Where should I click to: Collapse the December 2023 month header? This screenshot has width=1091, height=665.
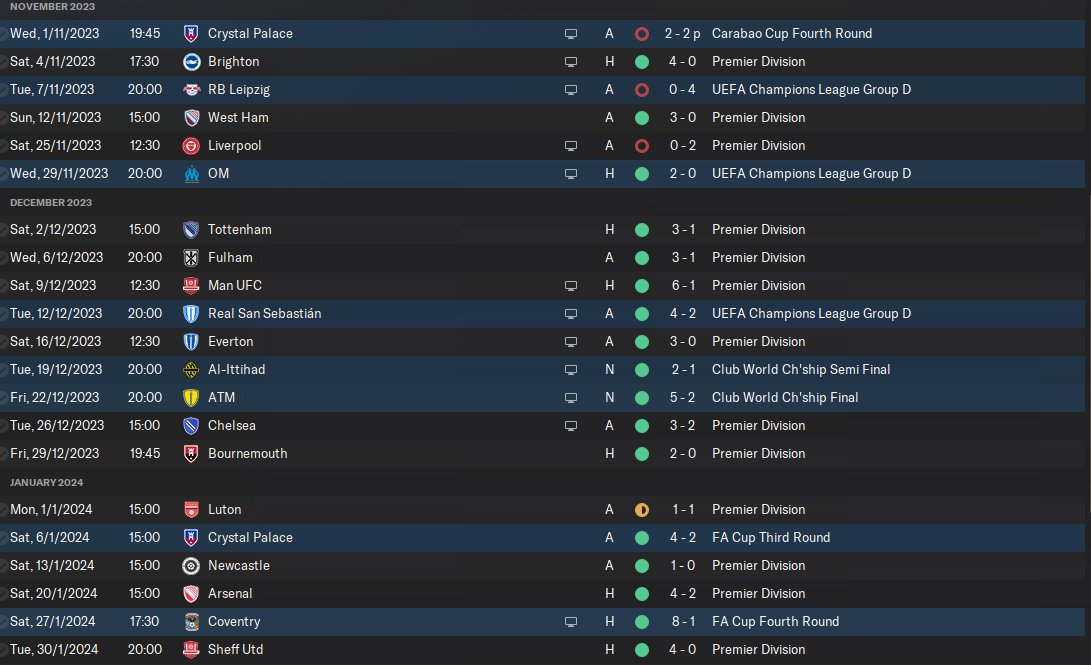(x=51, y=202)
